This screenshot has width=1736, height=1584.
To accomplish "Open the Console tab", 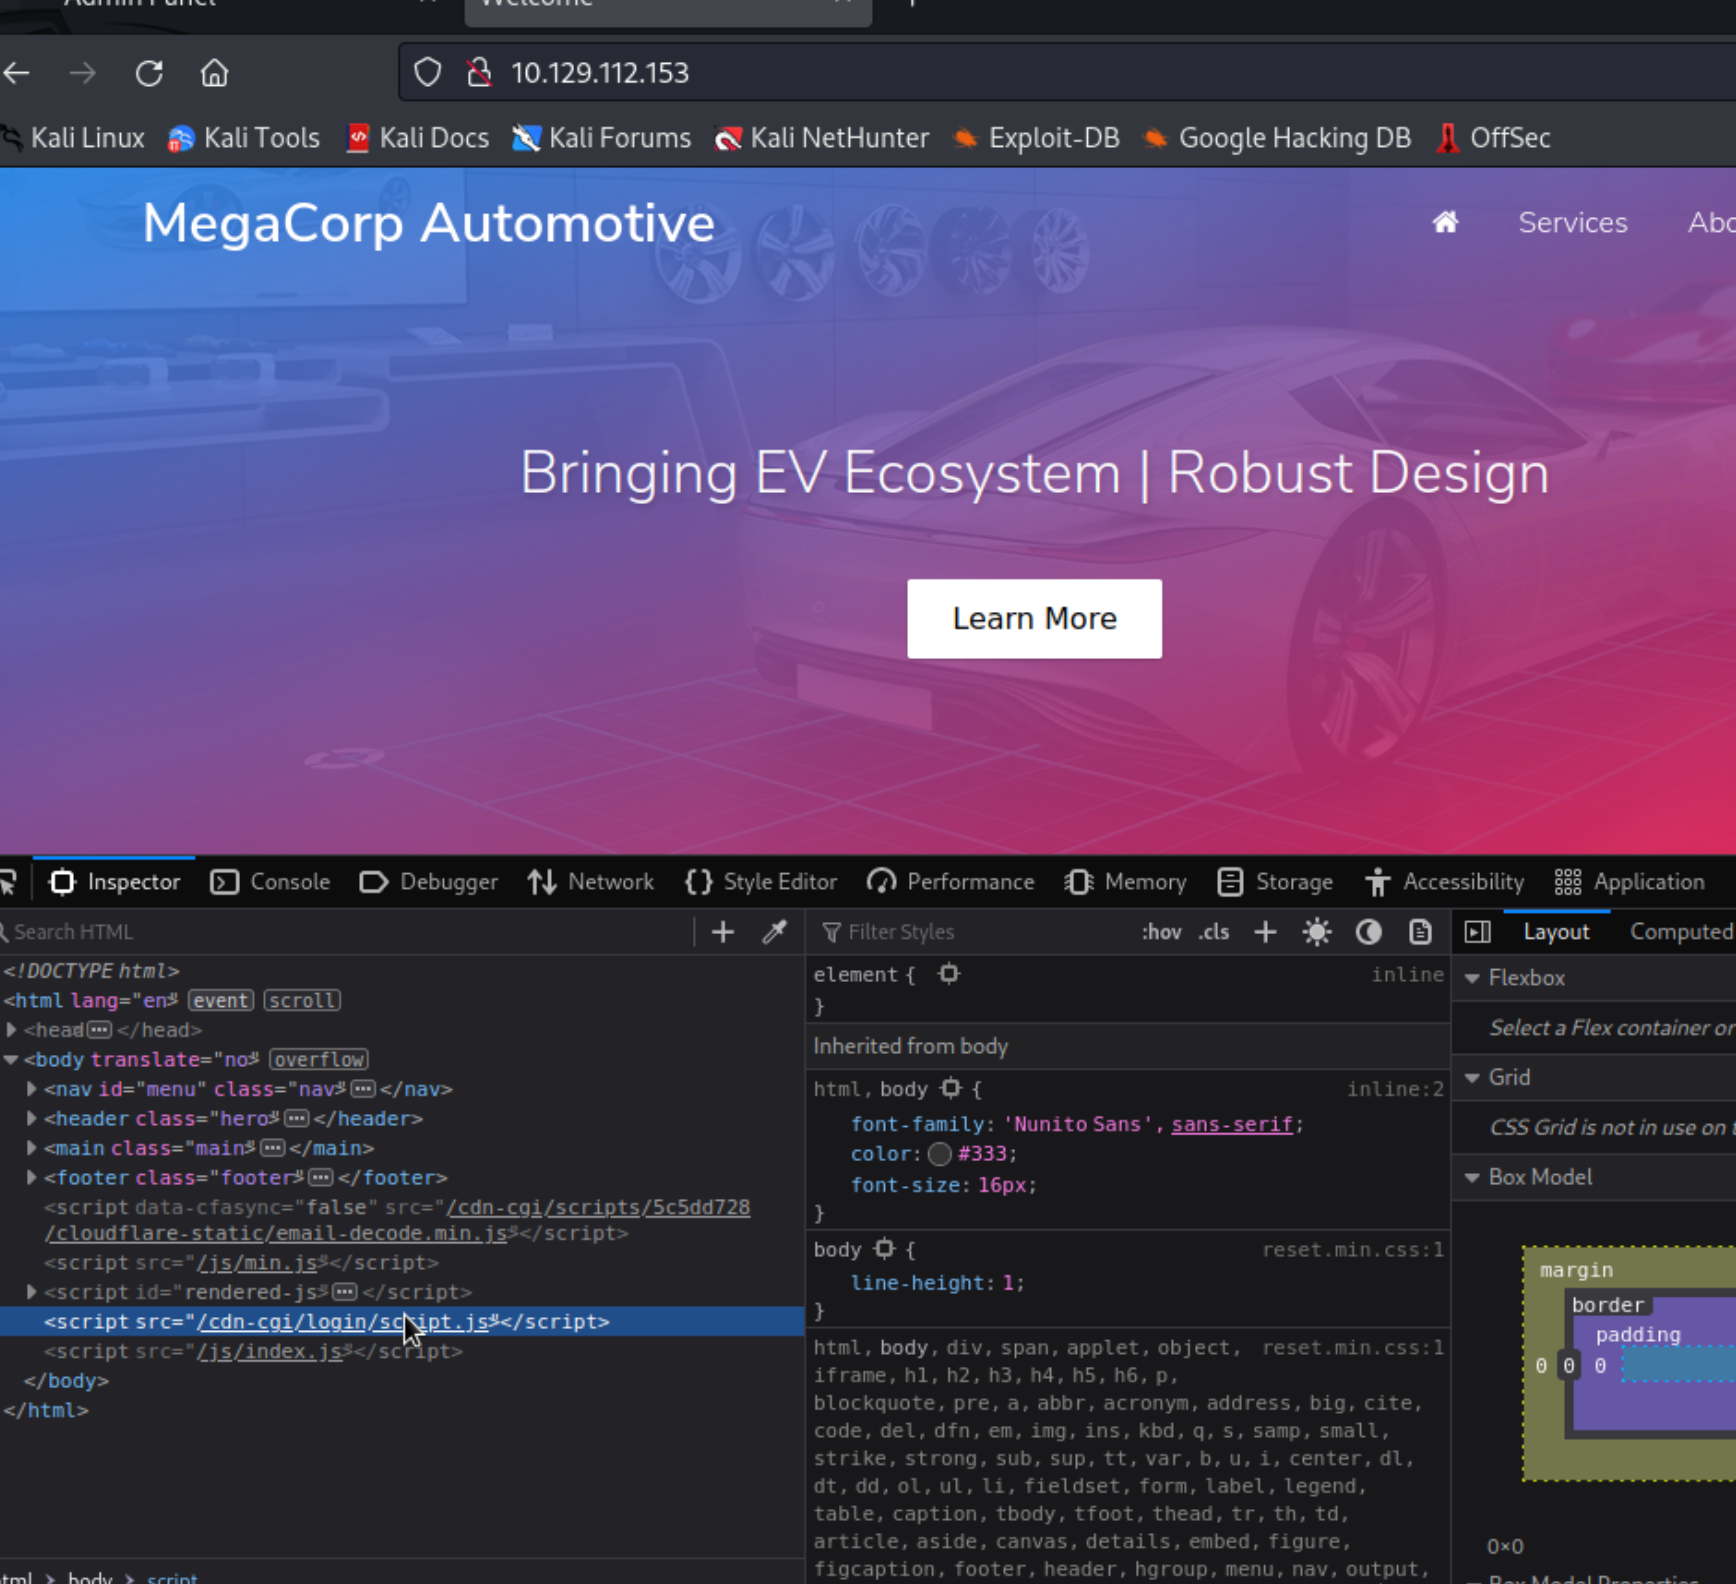I will [271, 882].
